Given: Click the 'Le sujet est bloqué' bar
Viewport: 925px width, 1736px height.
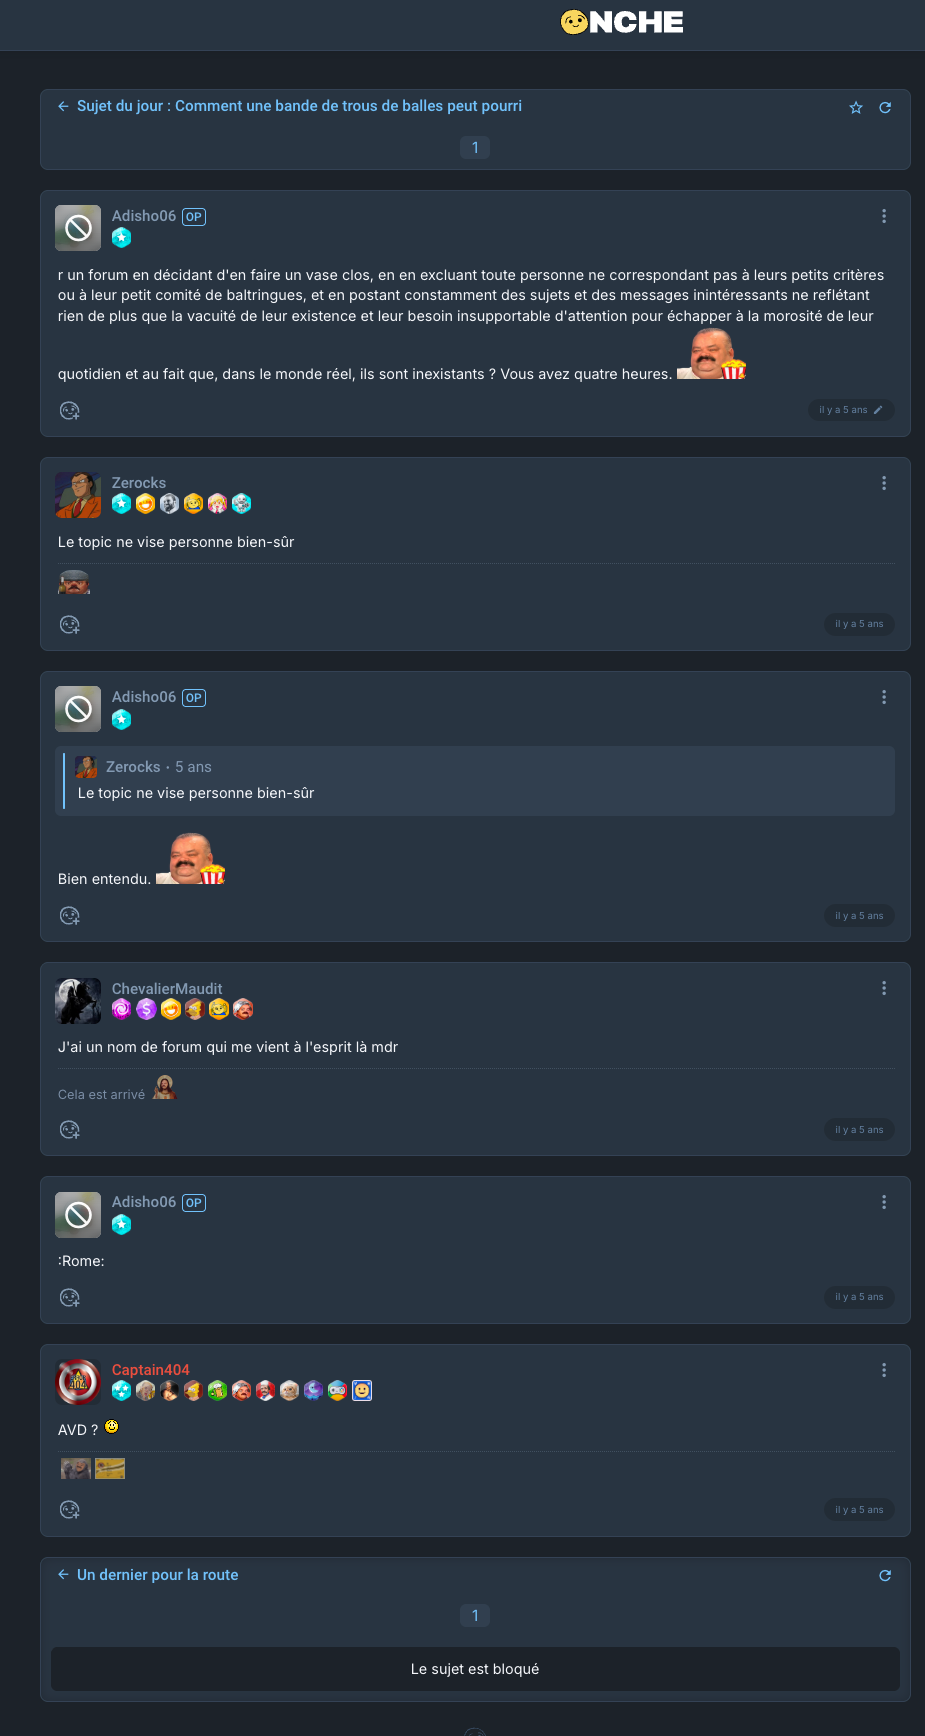Looking at the screenshot, I should pyautogui.click(x=475, y=1669).
